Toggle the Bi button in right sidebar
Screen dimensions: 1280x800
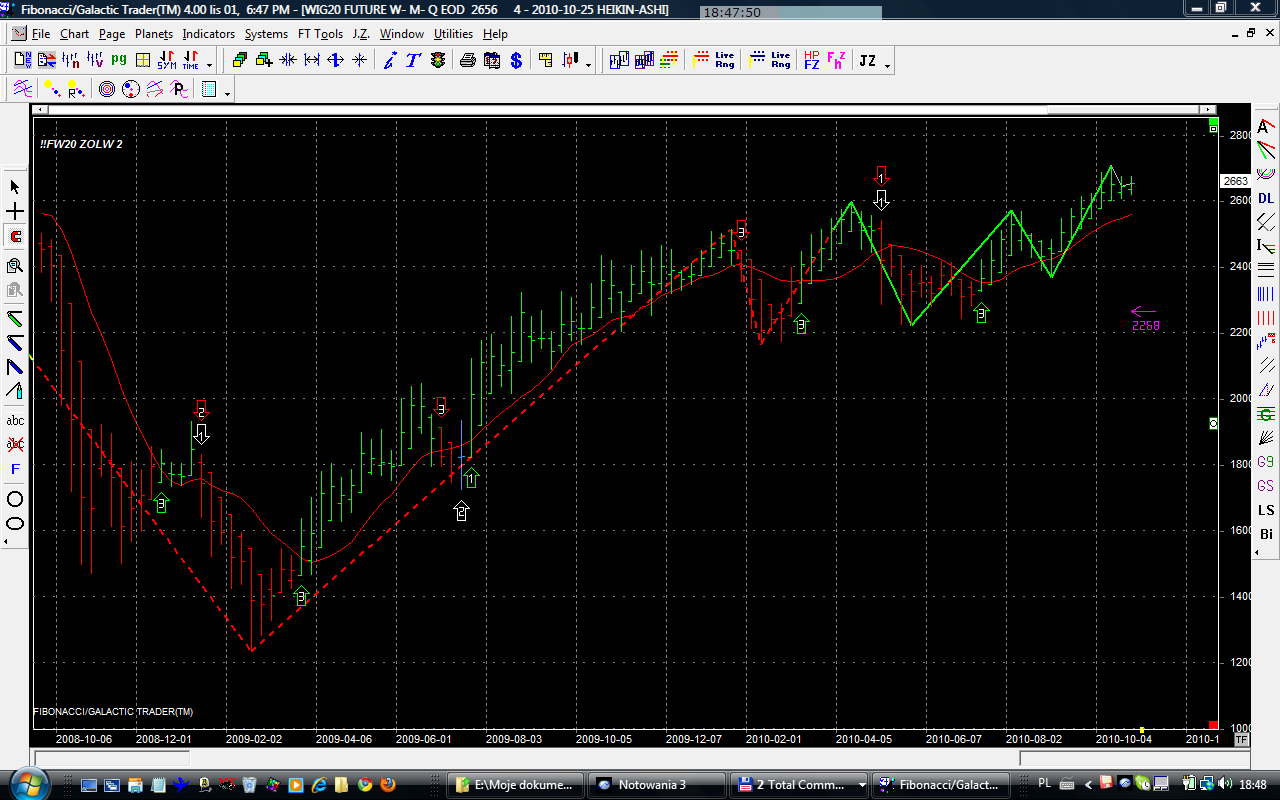pos(1266,534)
